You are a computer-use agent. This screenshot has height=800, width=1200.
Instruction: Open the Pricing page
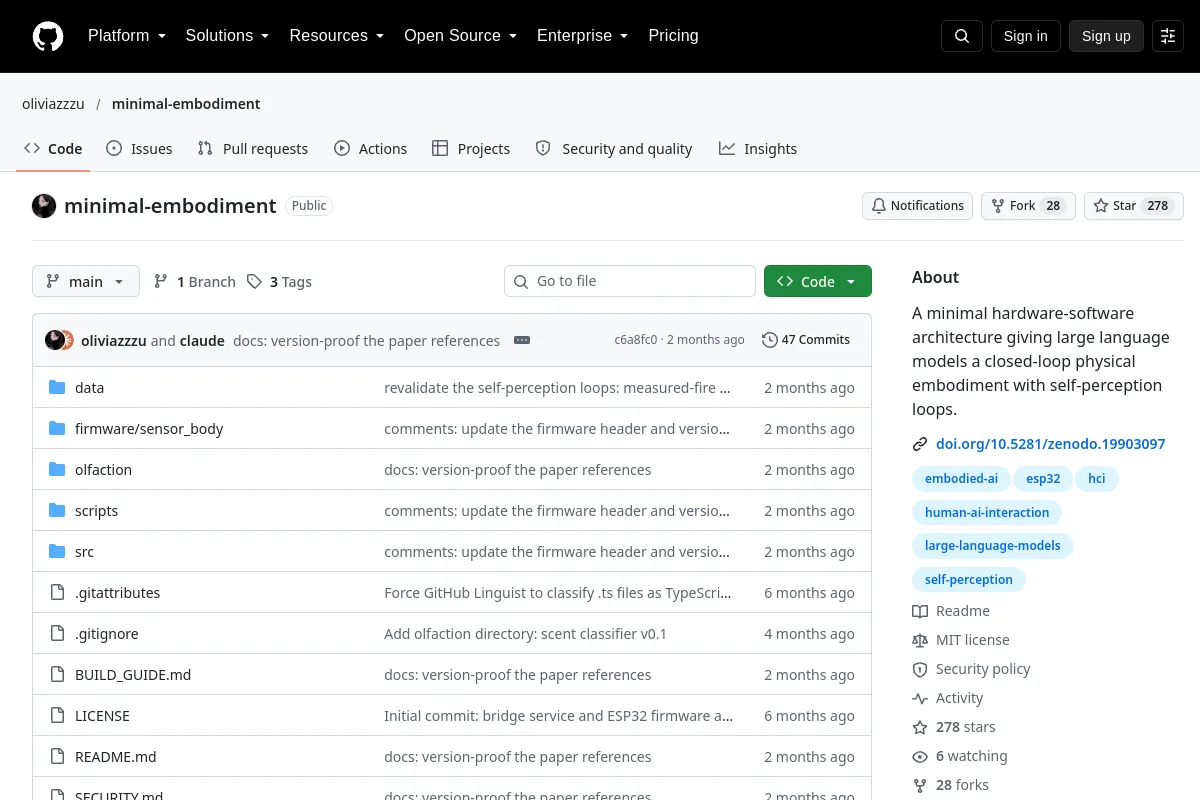click(673, 36)
